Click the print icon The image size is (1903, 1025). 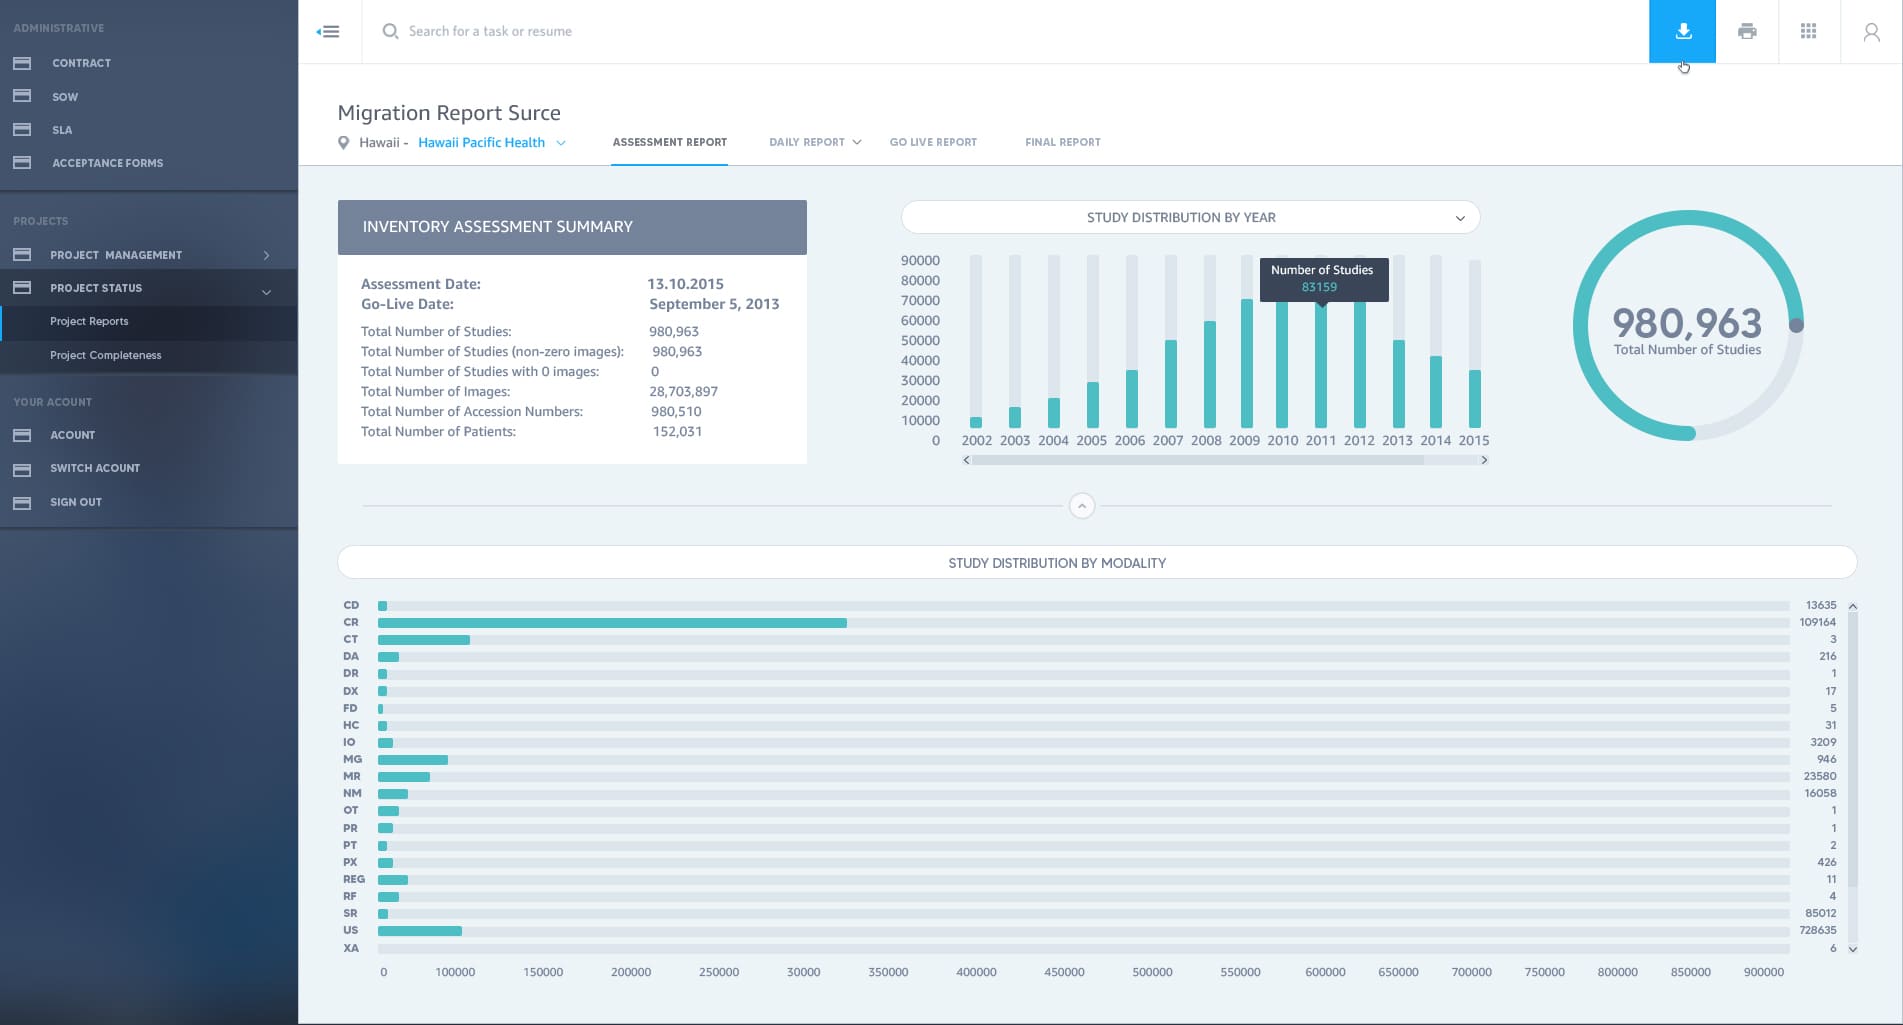[x=1747, y=31]
